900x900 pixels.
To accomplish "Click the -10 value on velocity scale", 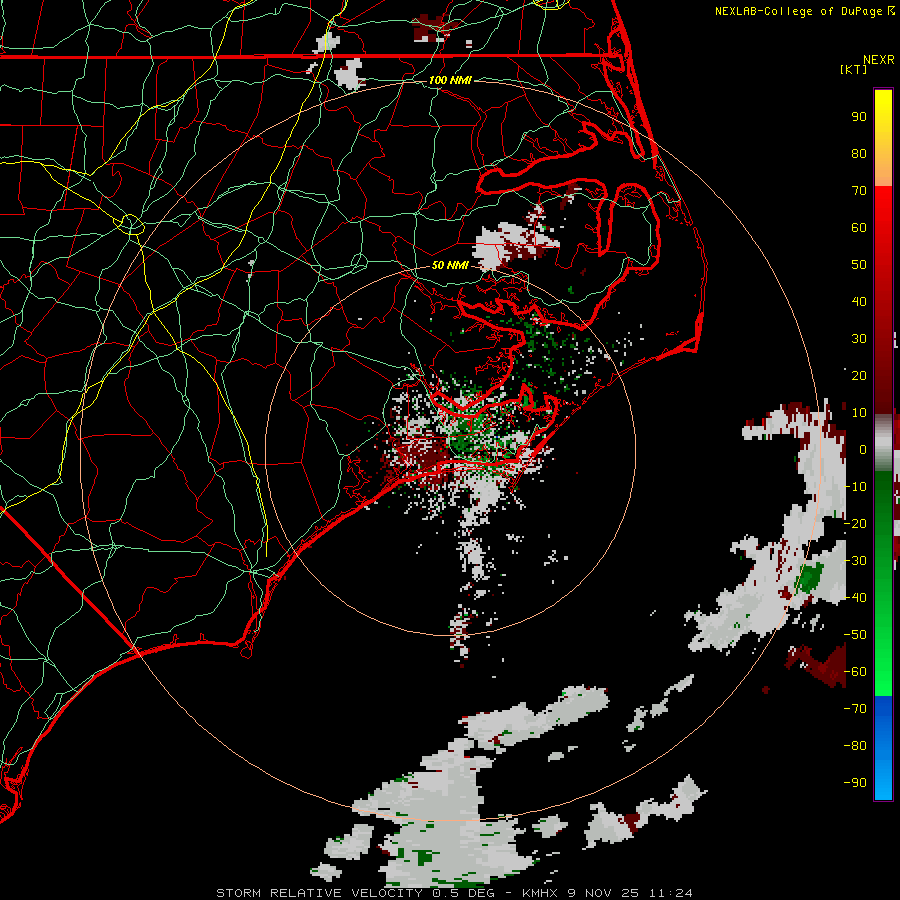I will coord(855,487).
